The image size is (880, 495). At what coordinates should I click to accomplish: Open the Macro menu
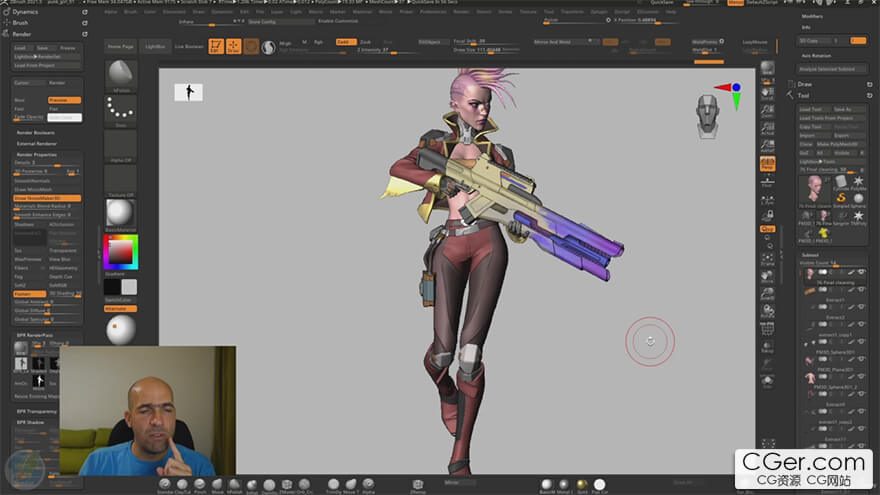315,11
